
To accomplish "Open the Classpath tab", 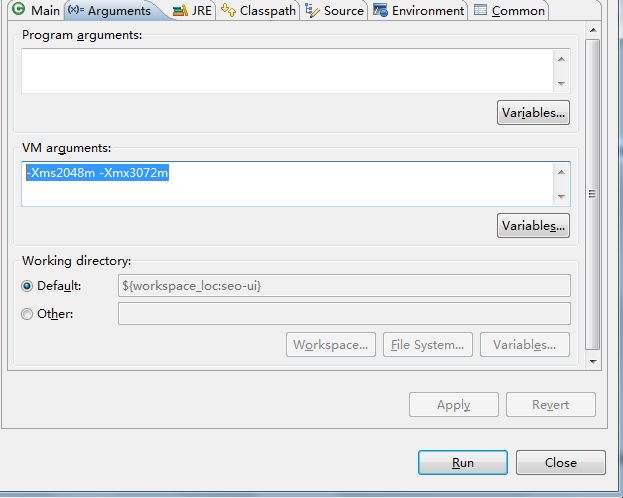I will point(259,10).
